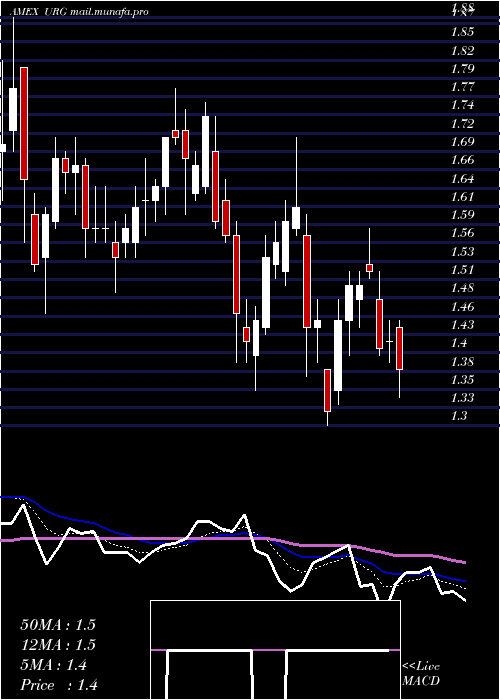Screen dimensions: 500x700
Task: Click the 1.56 price axis label
Action: tap(462, 233)
